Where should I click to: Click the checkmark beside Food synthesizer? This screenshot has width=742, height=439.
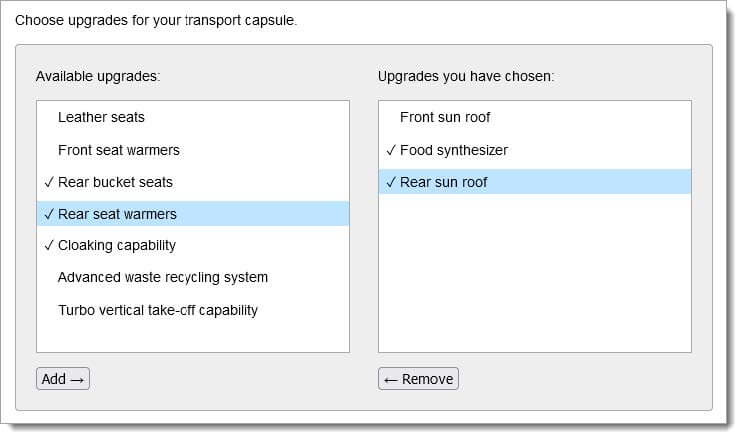click(391, 150)
